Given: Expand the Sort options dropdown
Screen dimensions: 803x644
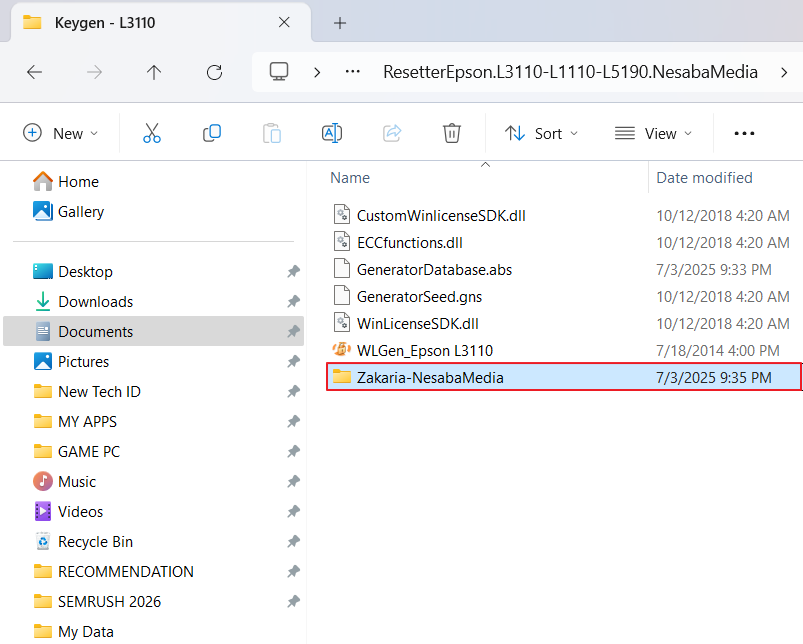Looking at the screenshot, I should 542,133.
